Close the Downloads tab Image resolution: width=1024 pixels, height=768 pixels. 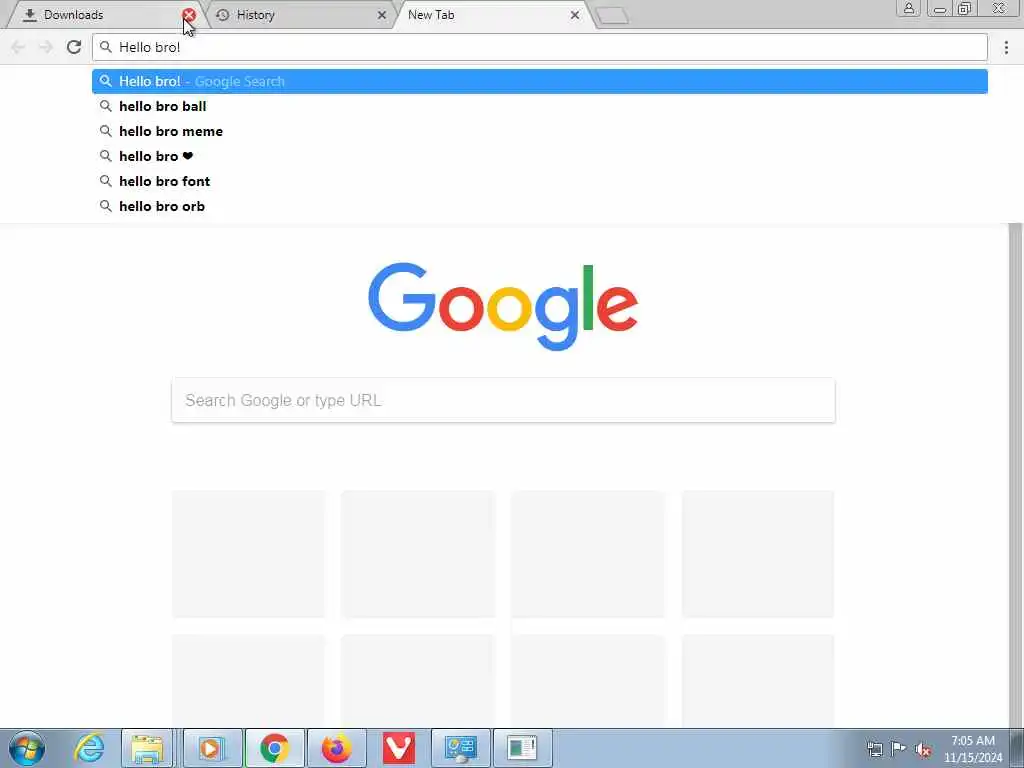click(189, 15)
